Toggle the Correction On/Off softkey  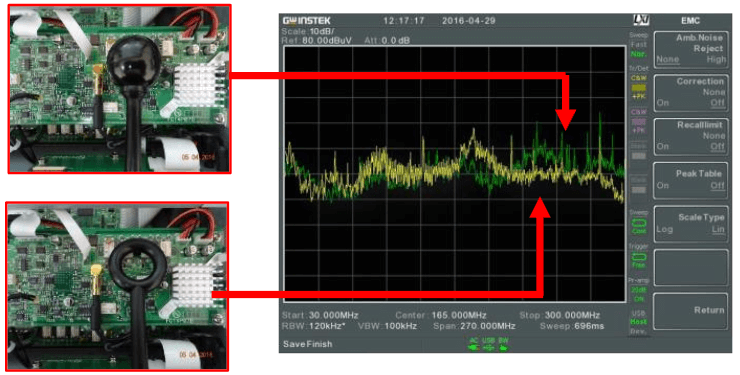click(x=690, y=92)
